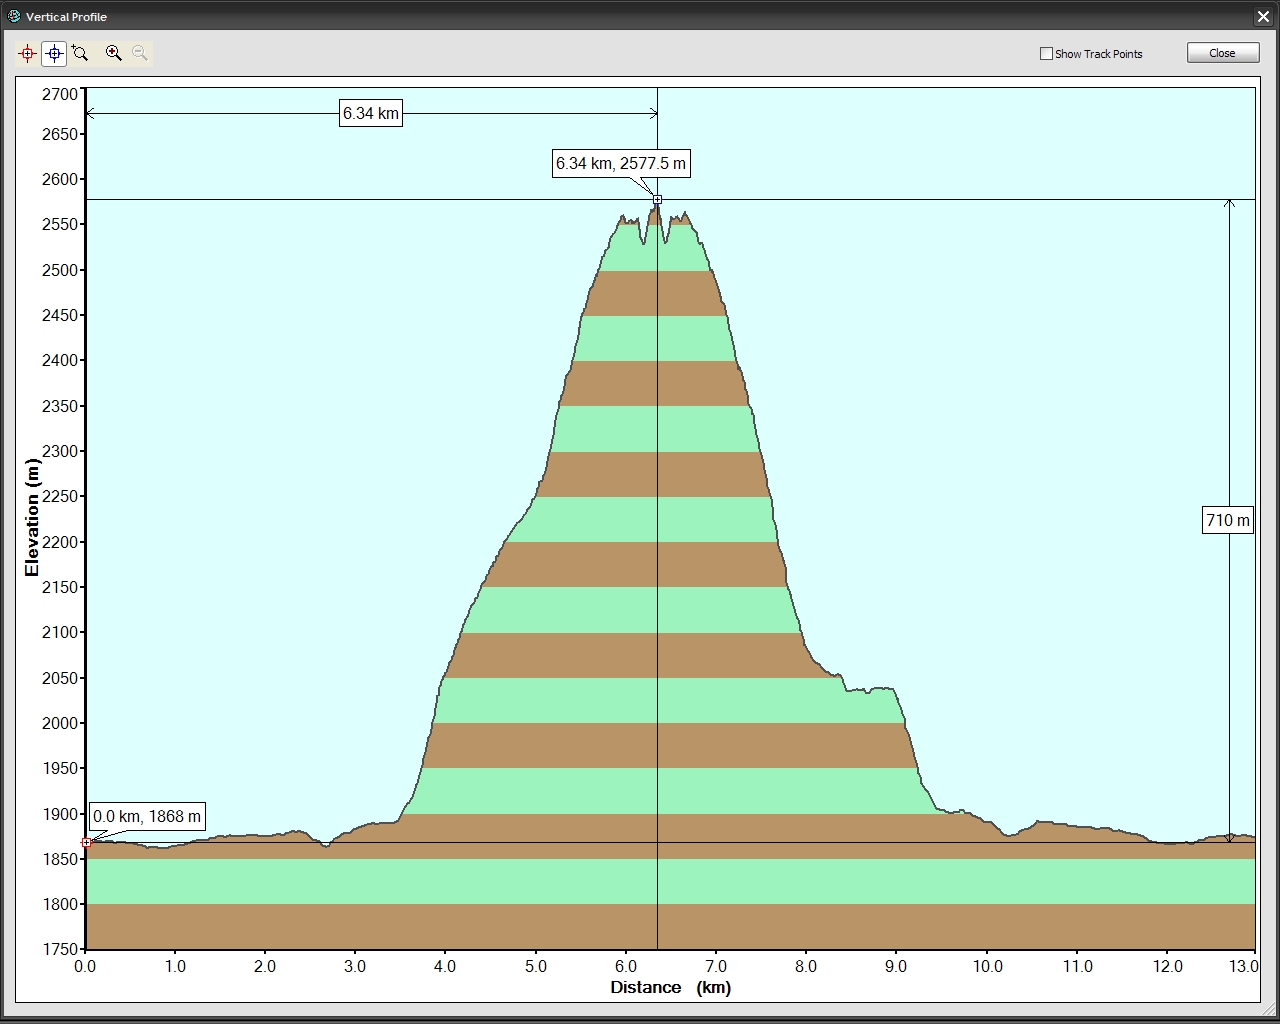
Task: Click the '0.0 km, 1868 m' label
Action: (x=147, y=816)
